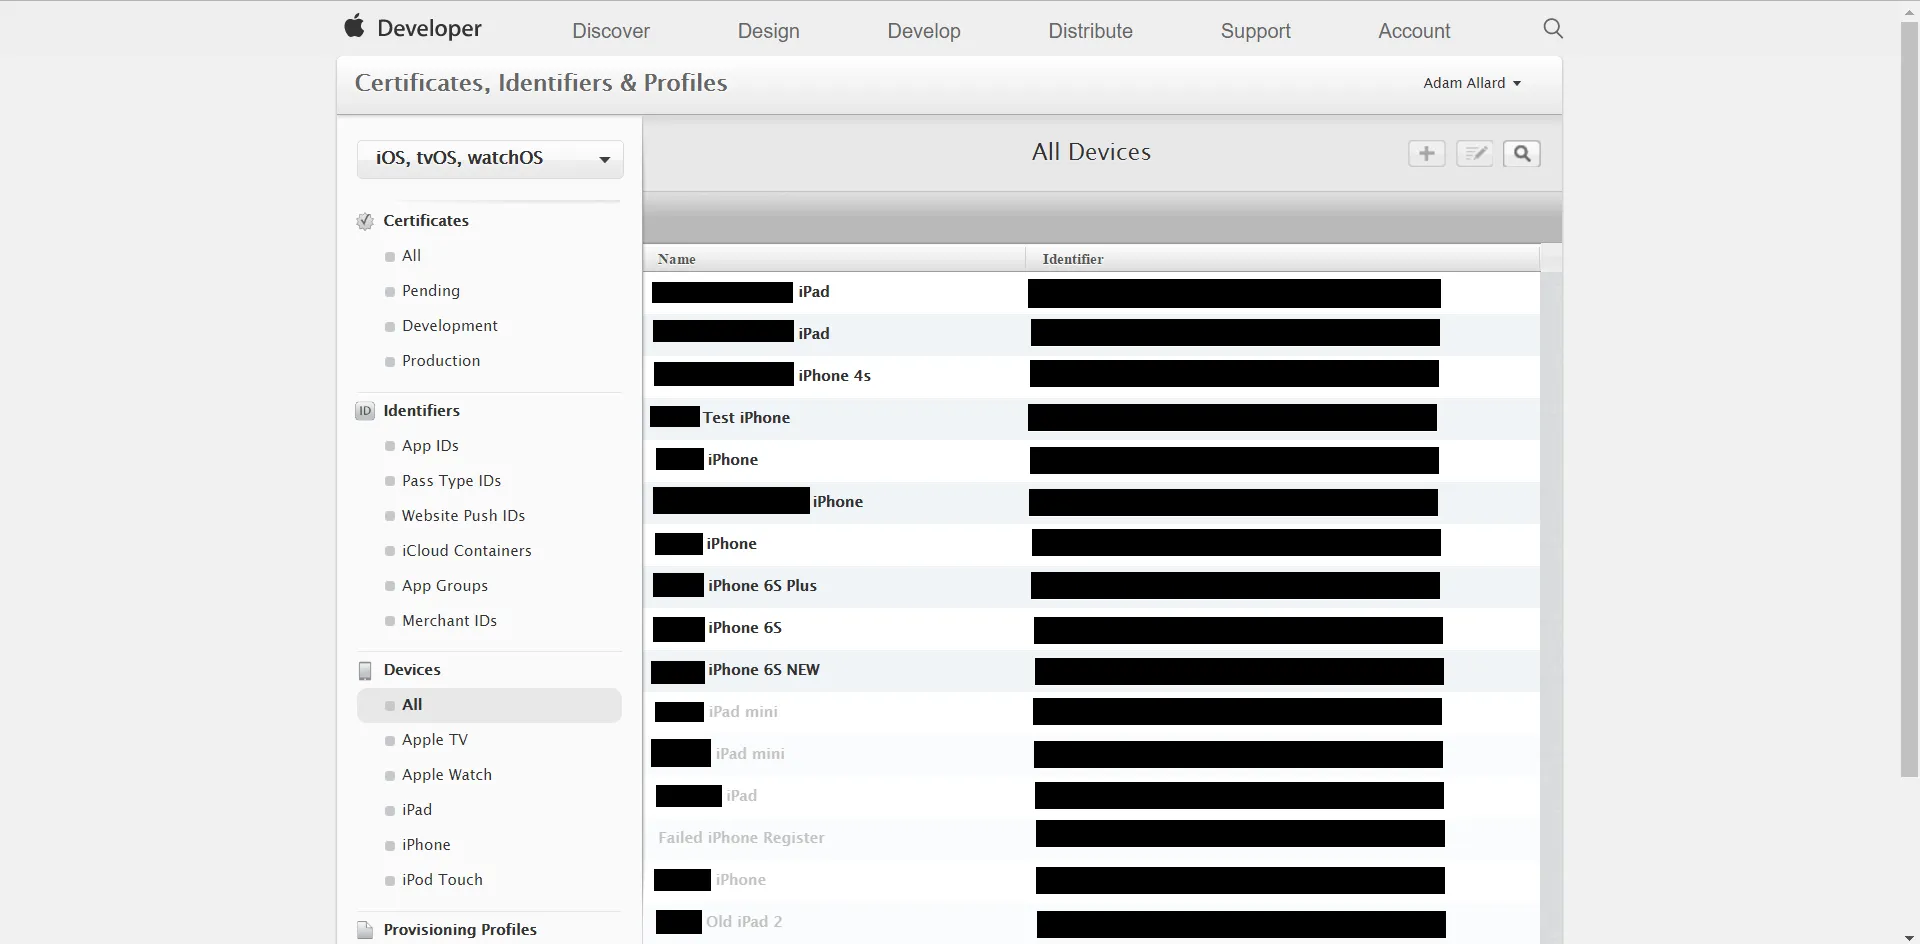Sort devices by Name column
This screenshot has width=1920, height=944.
pyautogui.click(x=834, y=259)
